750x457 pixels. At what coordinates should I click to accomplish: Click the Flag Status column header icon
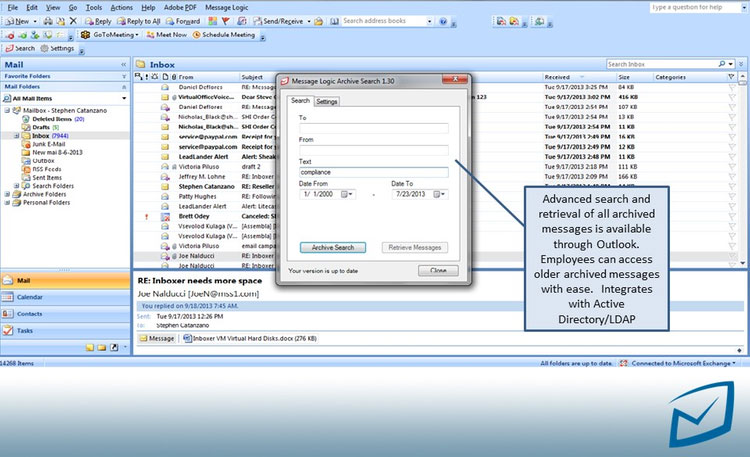[x=731, y=77]
